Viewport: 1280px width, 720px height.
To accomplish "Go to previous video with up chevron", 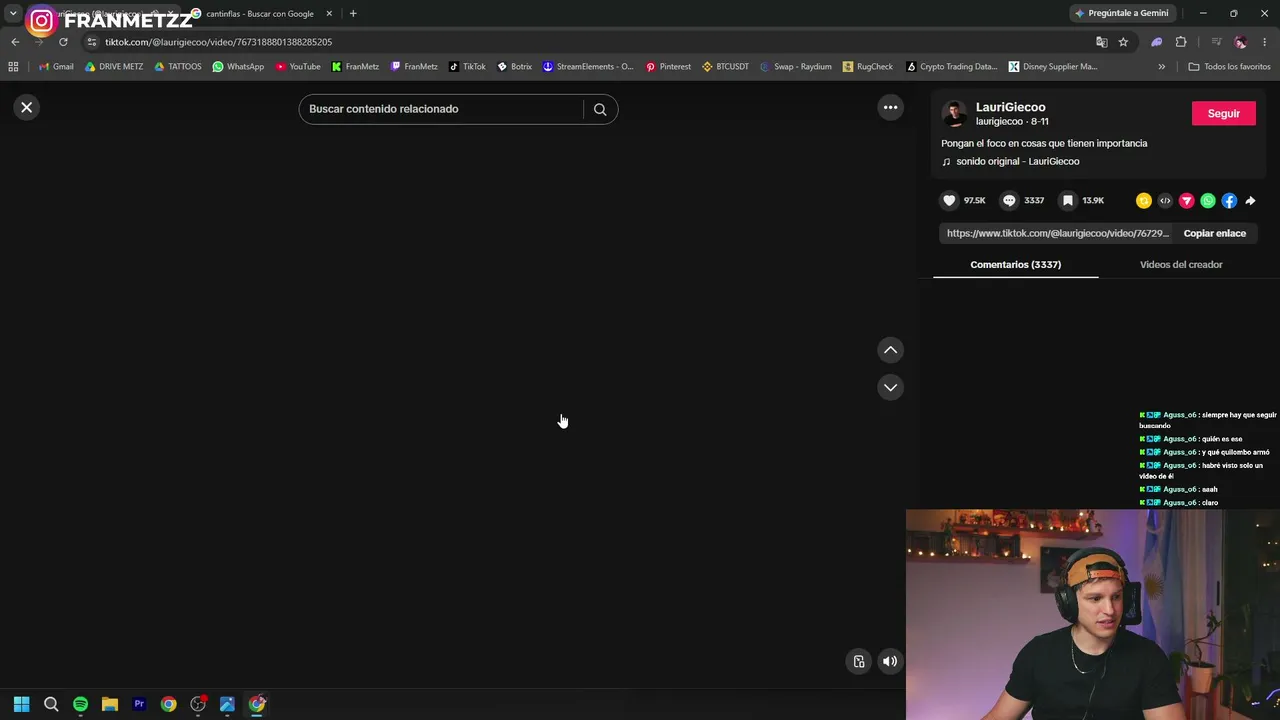I will pyautogui.click(x=890, y=350).
